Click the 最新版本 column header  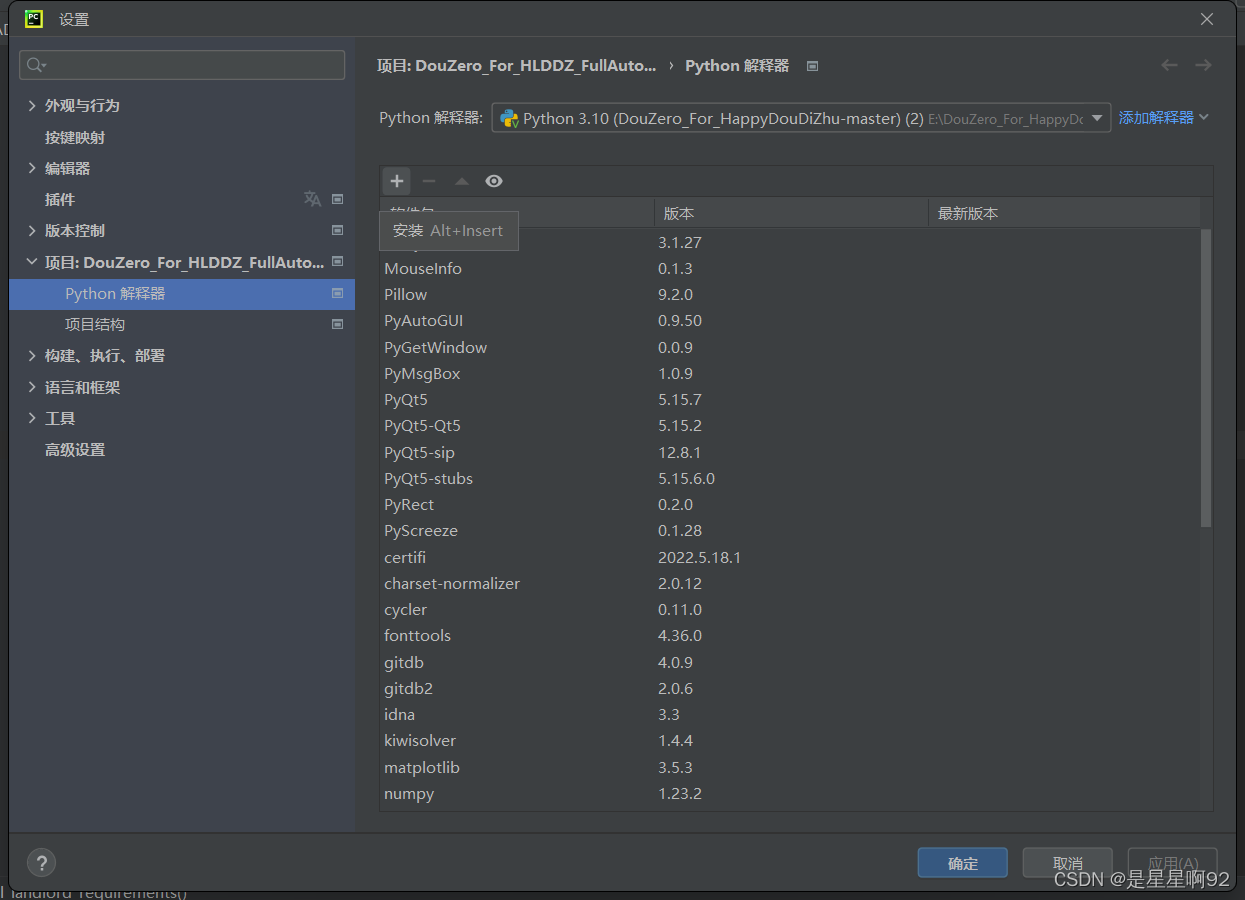coord(1064,213)
